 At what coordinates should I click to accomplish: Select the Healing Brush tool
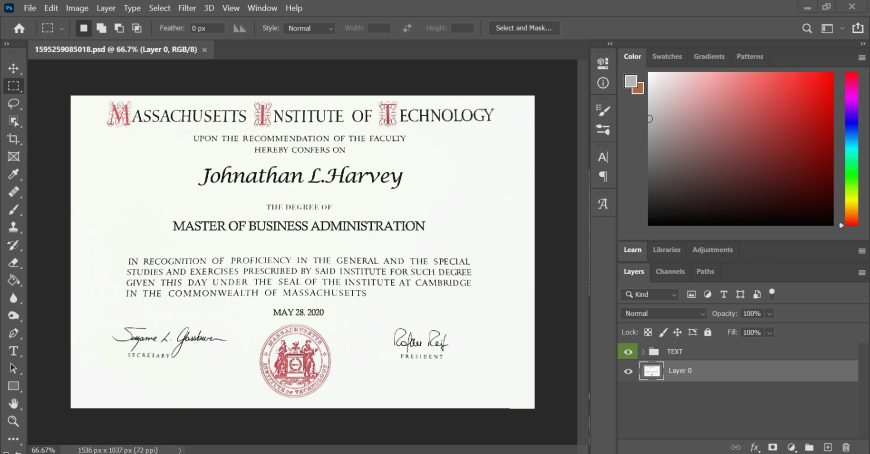[13, 192]
